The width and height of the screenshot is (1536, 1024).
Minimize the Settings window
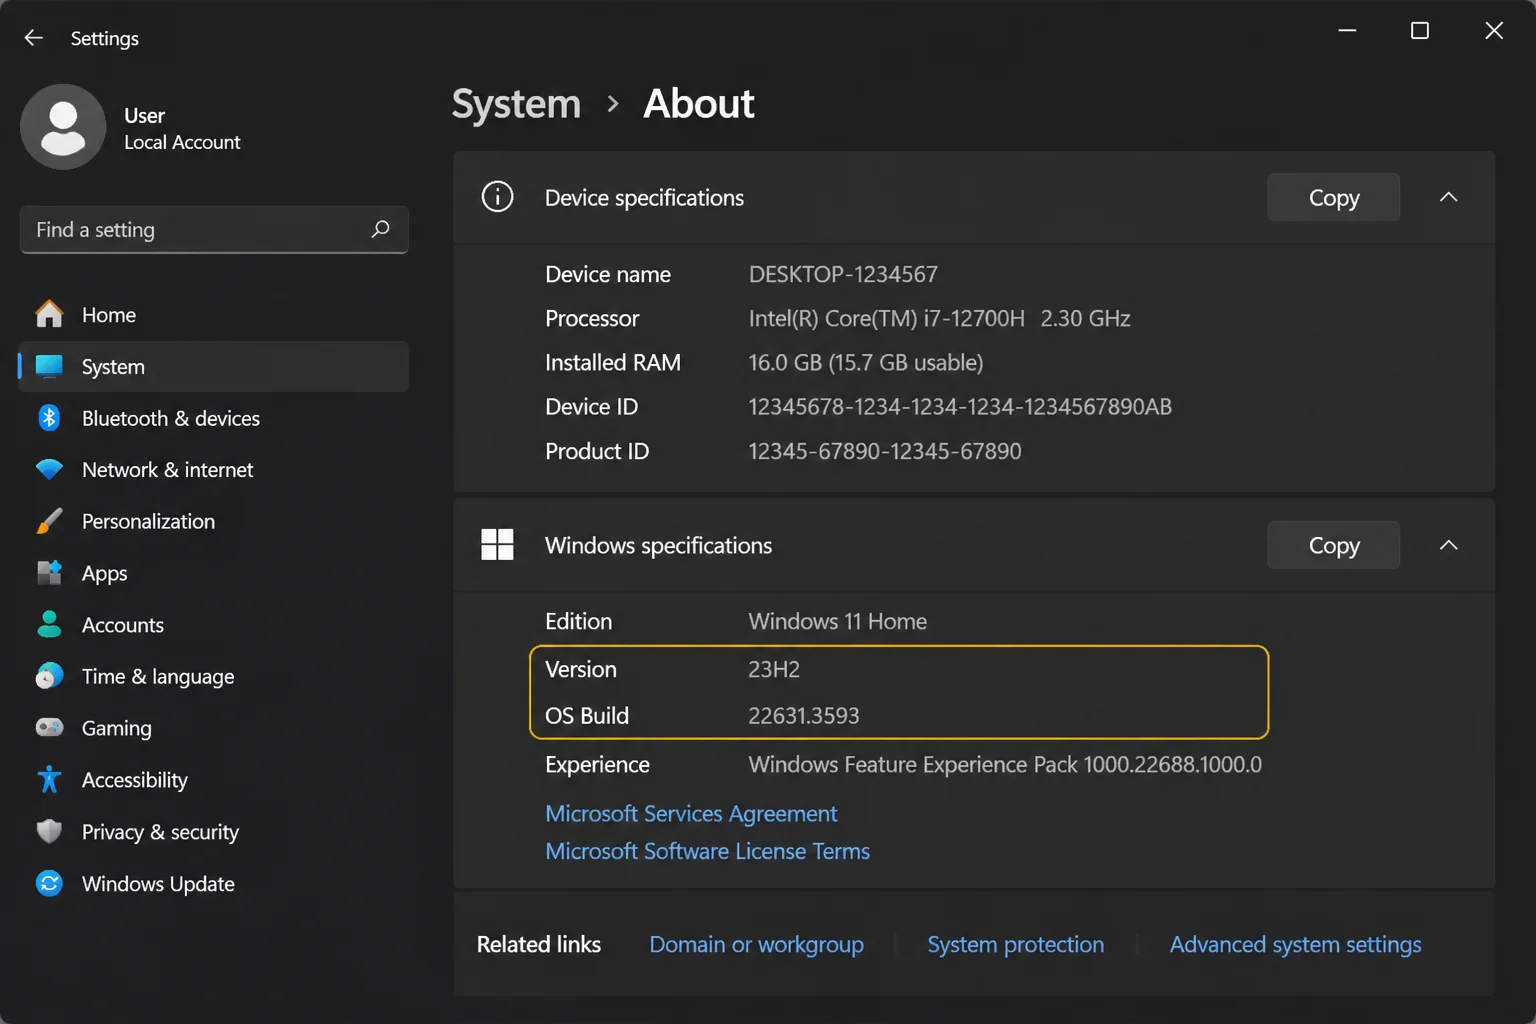point(1347,31)
